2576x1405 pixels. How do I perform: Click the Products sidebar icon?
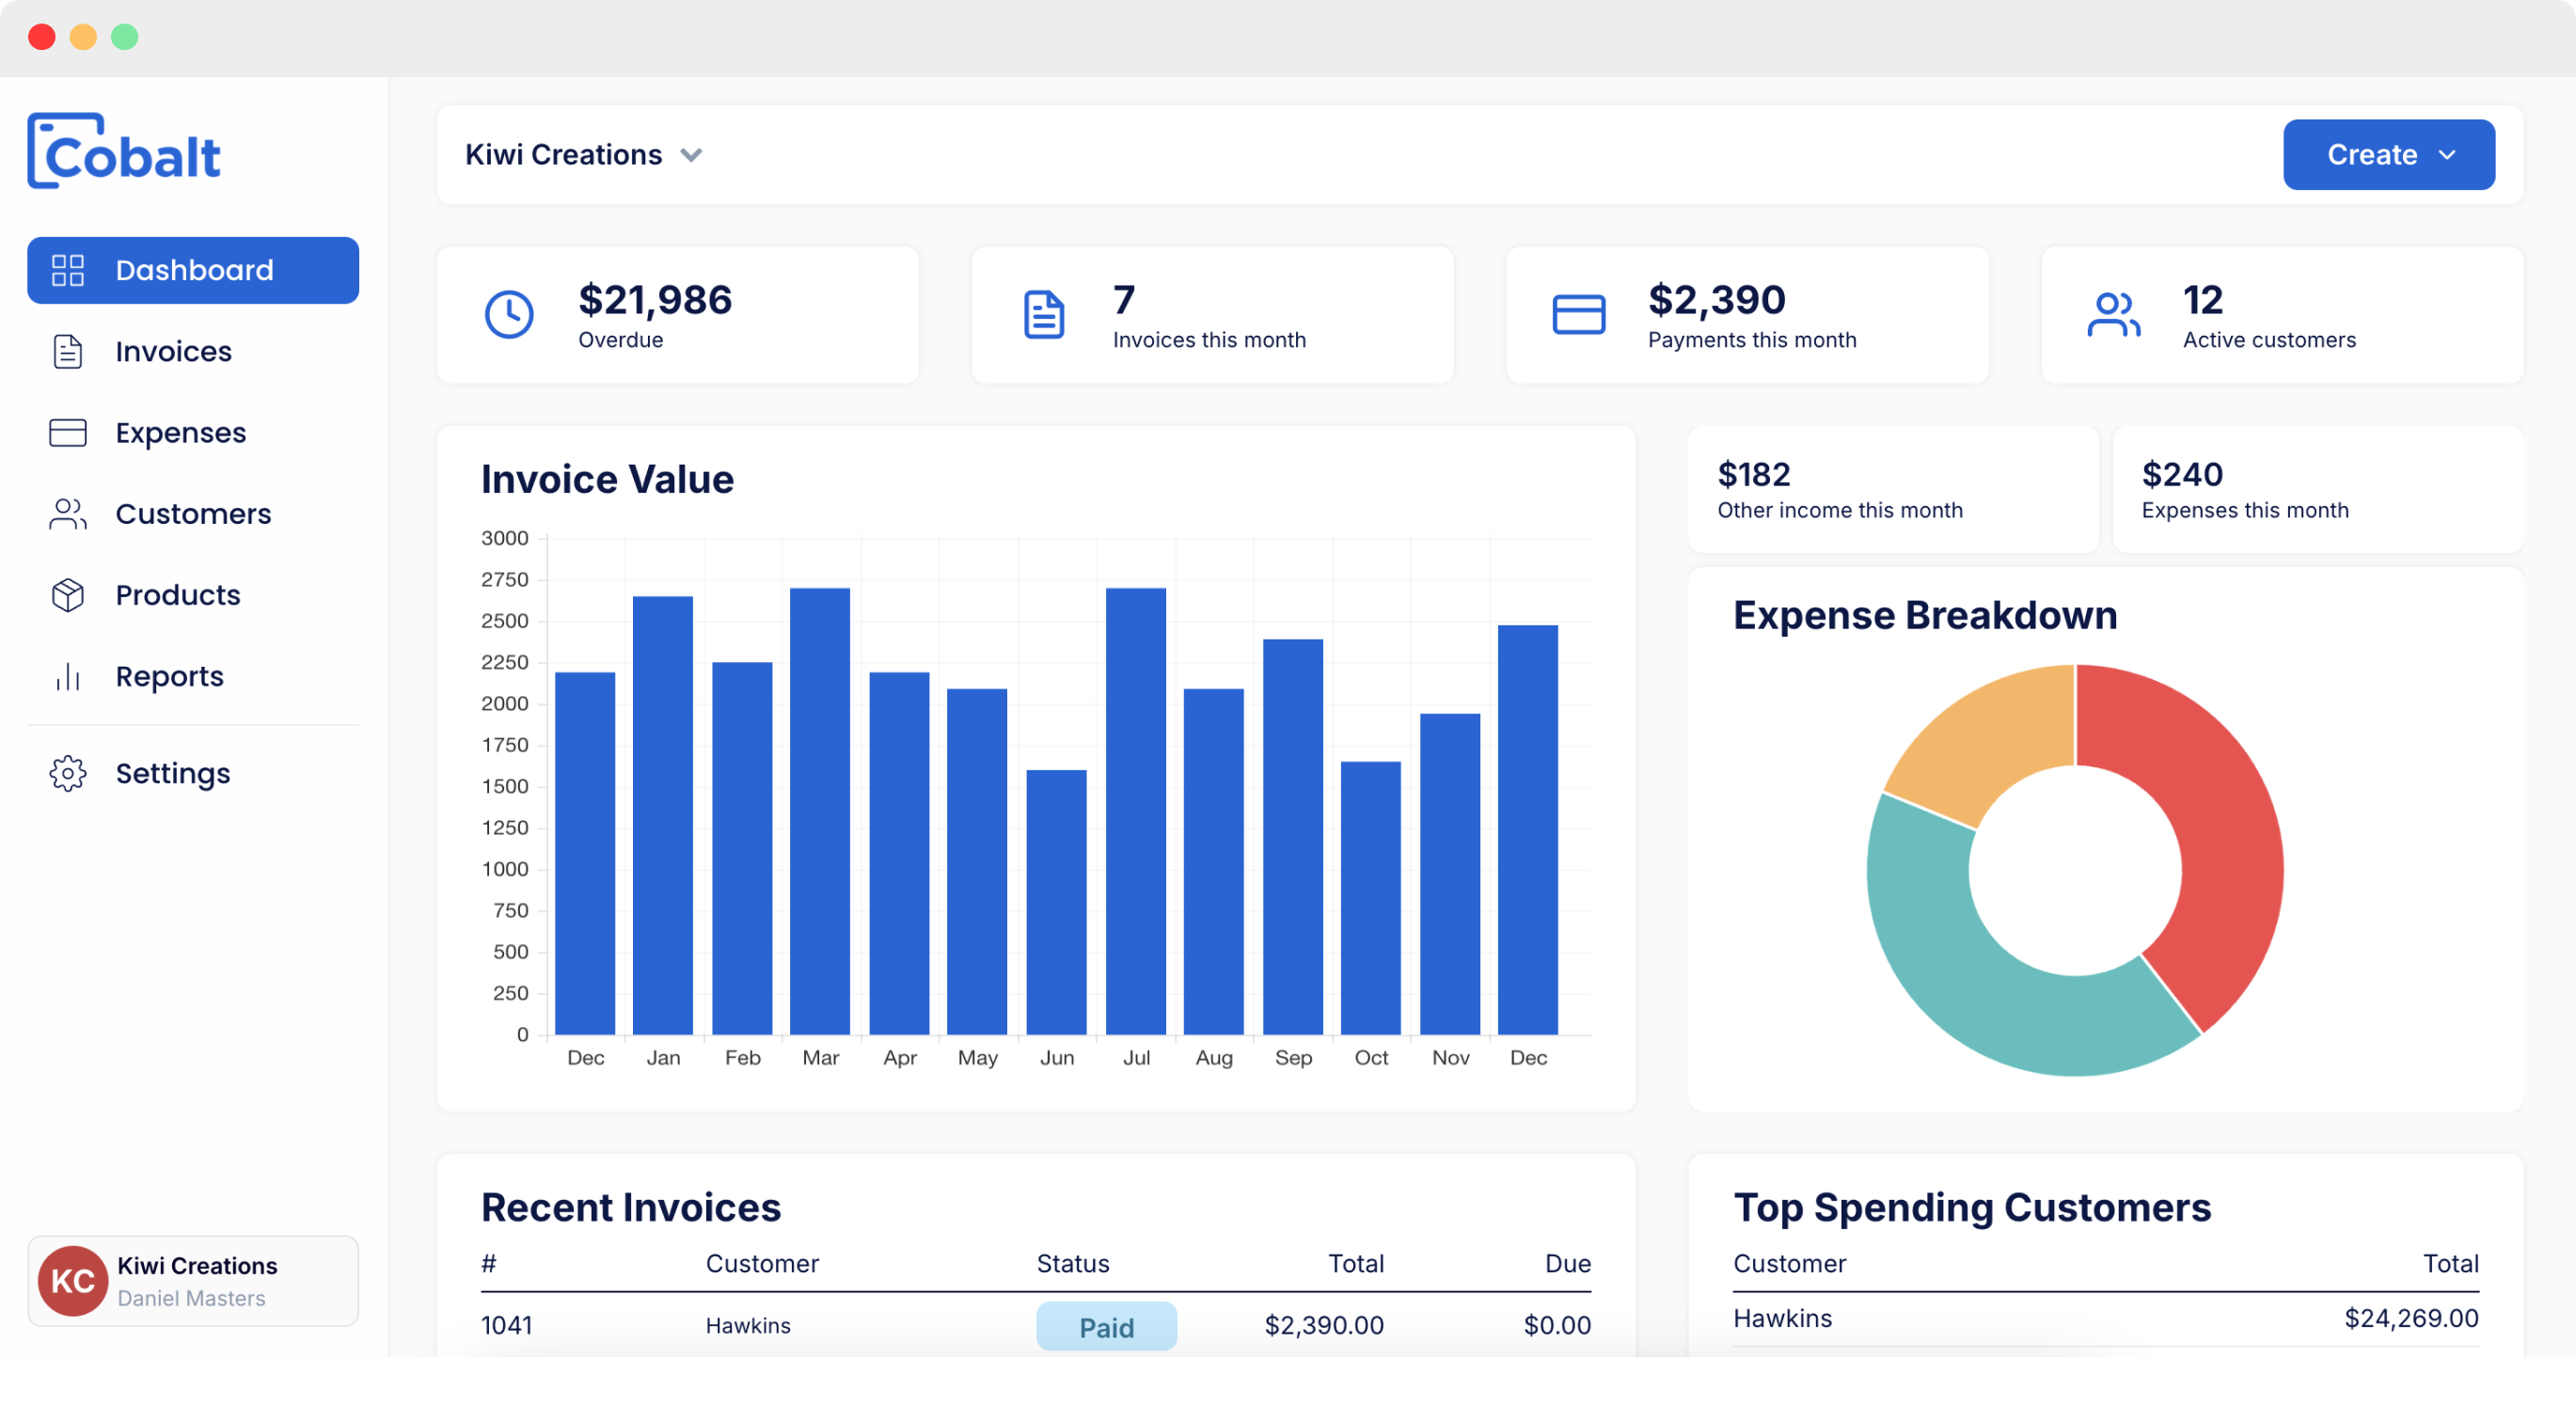pyautogui.click(x=66, y=593)
